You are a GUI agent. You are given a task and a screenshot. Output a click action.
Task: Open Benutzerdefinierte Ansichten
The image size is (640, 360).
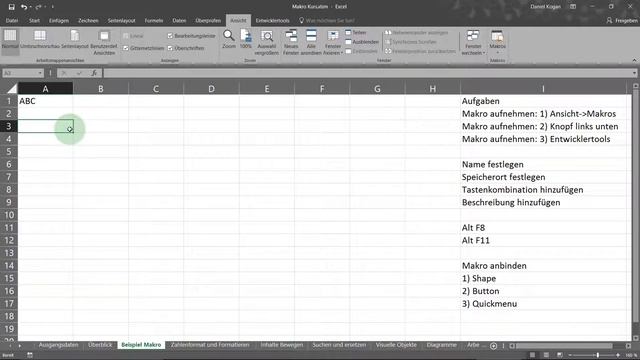pyautogui.click(x=104, y=42)
